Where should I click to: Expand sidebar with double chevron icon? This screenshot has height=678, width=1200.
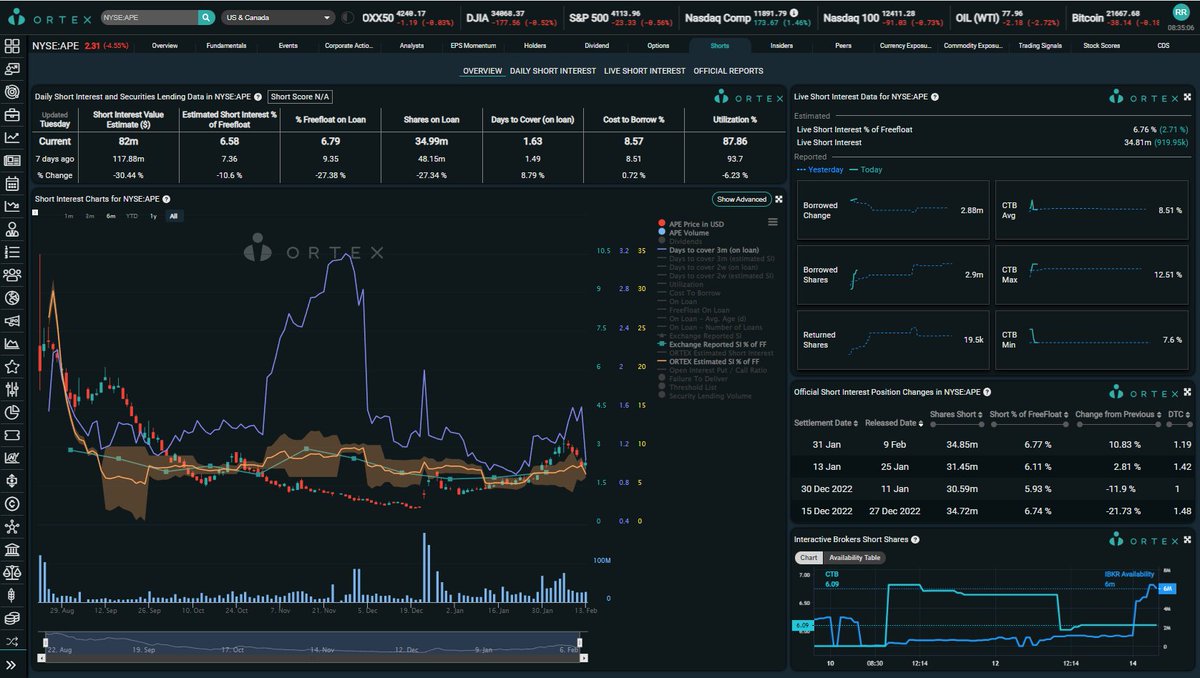tap(12, 665)
